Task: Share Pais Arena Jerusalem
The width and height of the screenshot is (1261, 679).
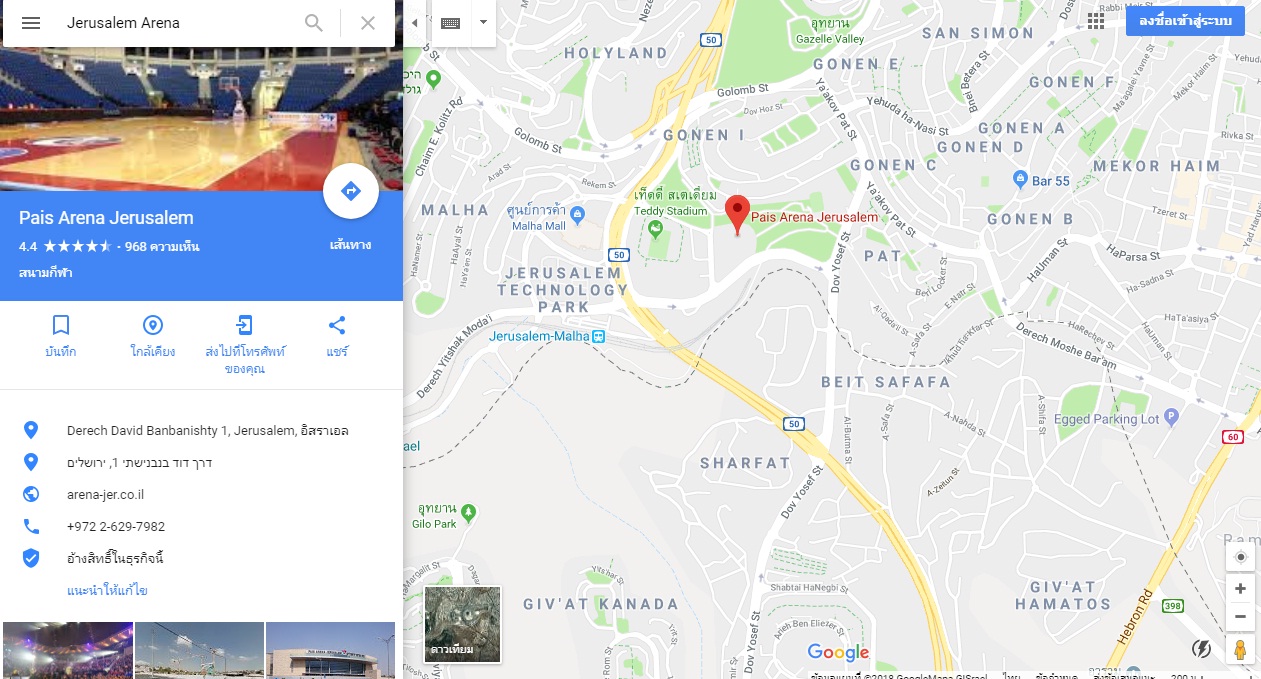Action: pyautogui.click(x=337, y=337)
